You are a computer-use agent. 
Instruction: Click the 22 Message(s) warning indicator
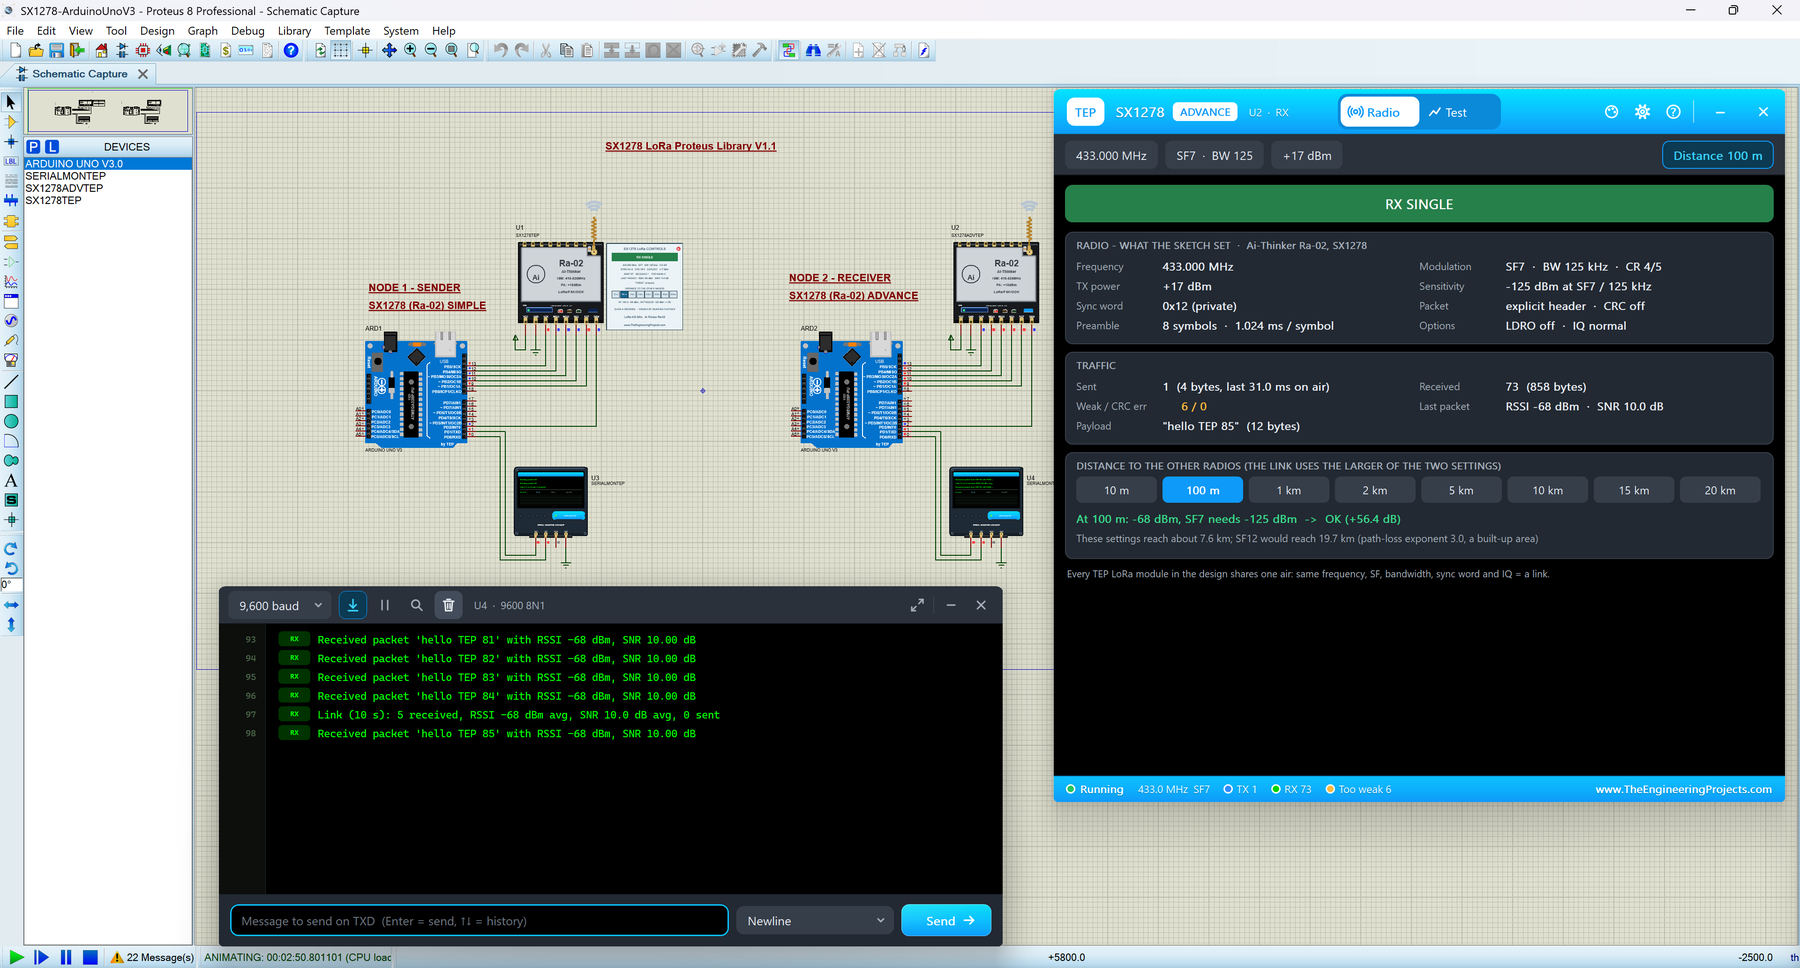(152, 957)
